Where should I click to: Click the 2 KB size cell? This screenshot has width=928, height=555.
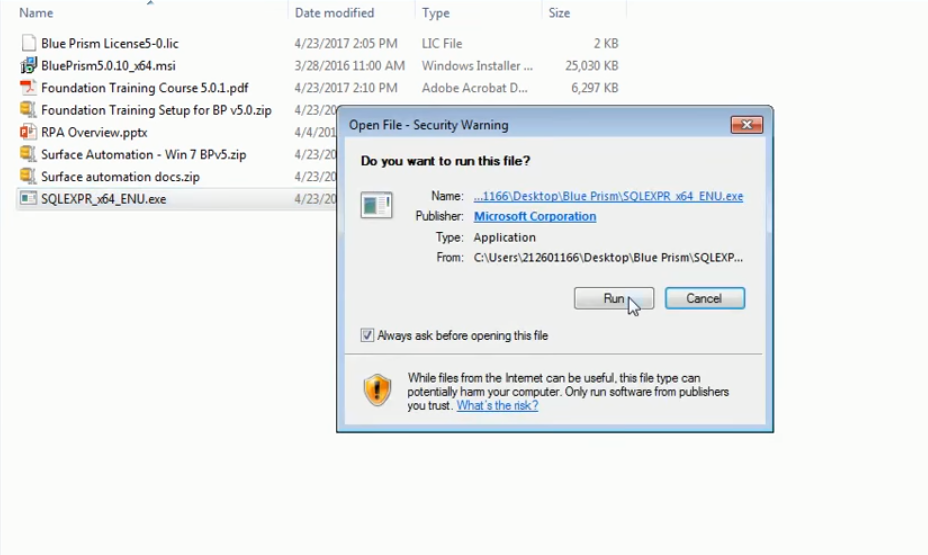605,43
